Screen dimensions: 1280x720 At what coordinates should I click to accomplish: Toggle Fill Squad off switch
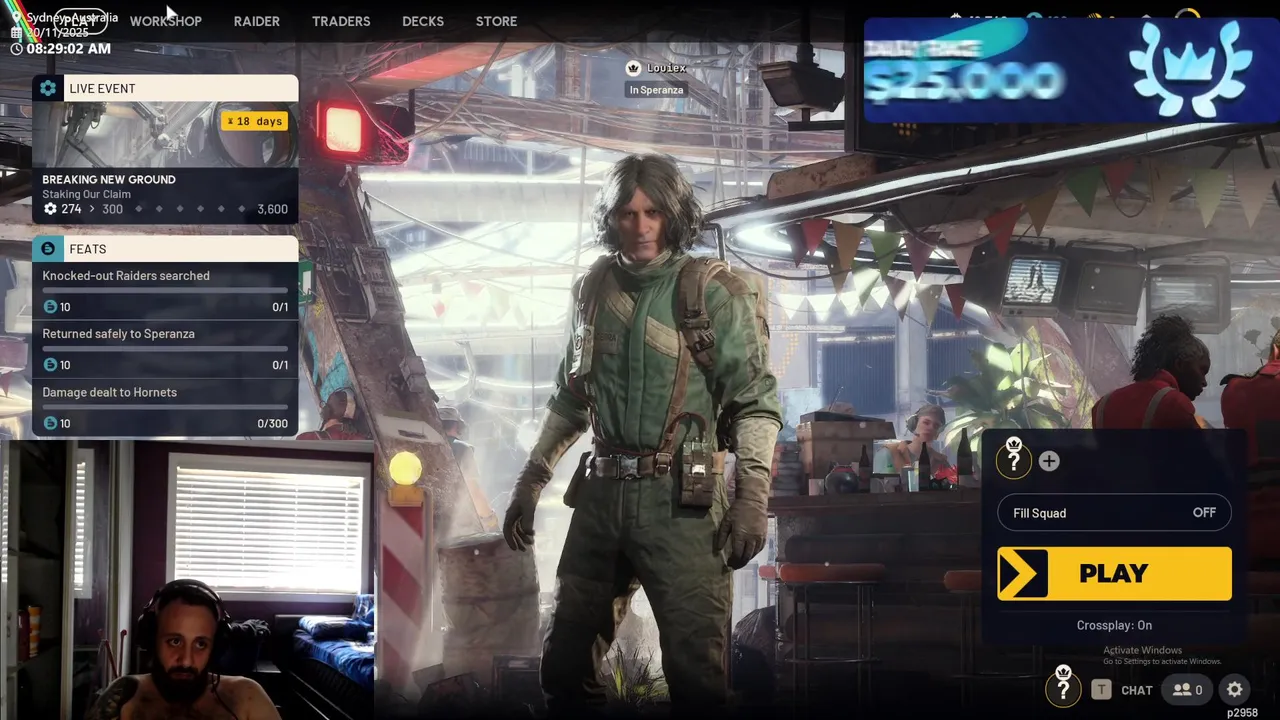tap(1114, 513)
